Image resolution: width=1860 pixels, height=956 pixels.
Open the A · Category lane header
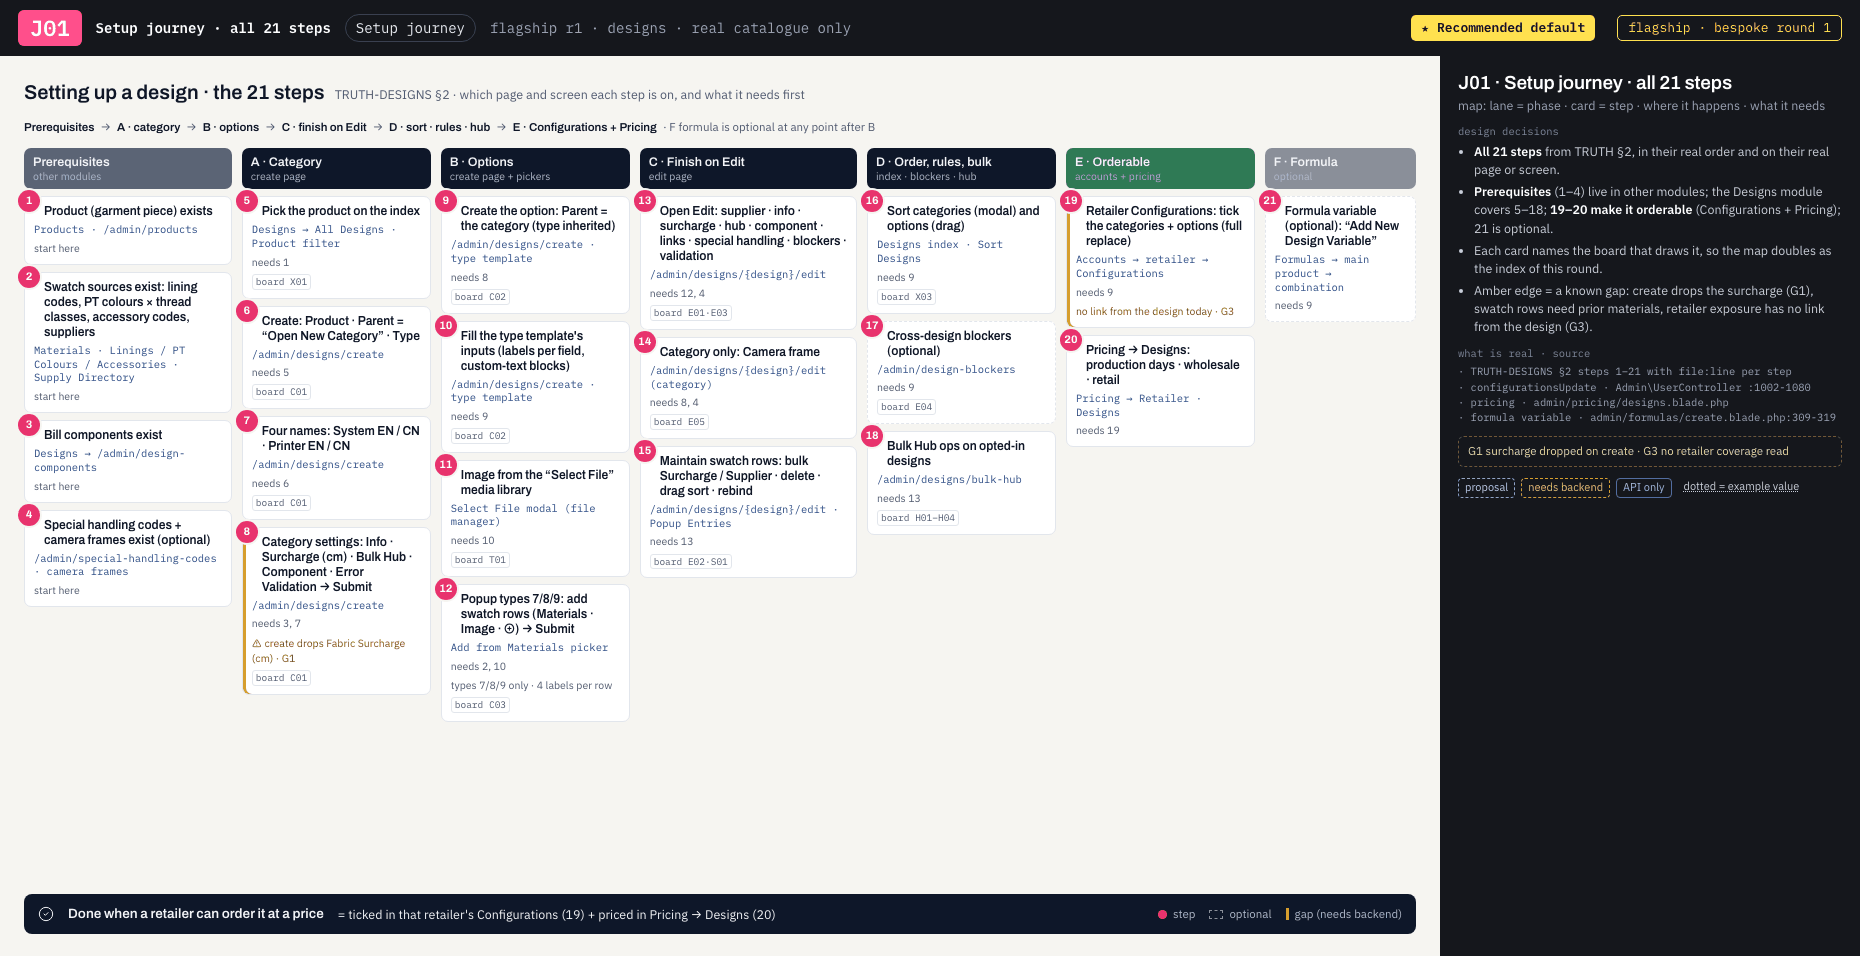(x=336, y=168)
